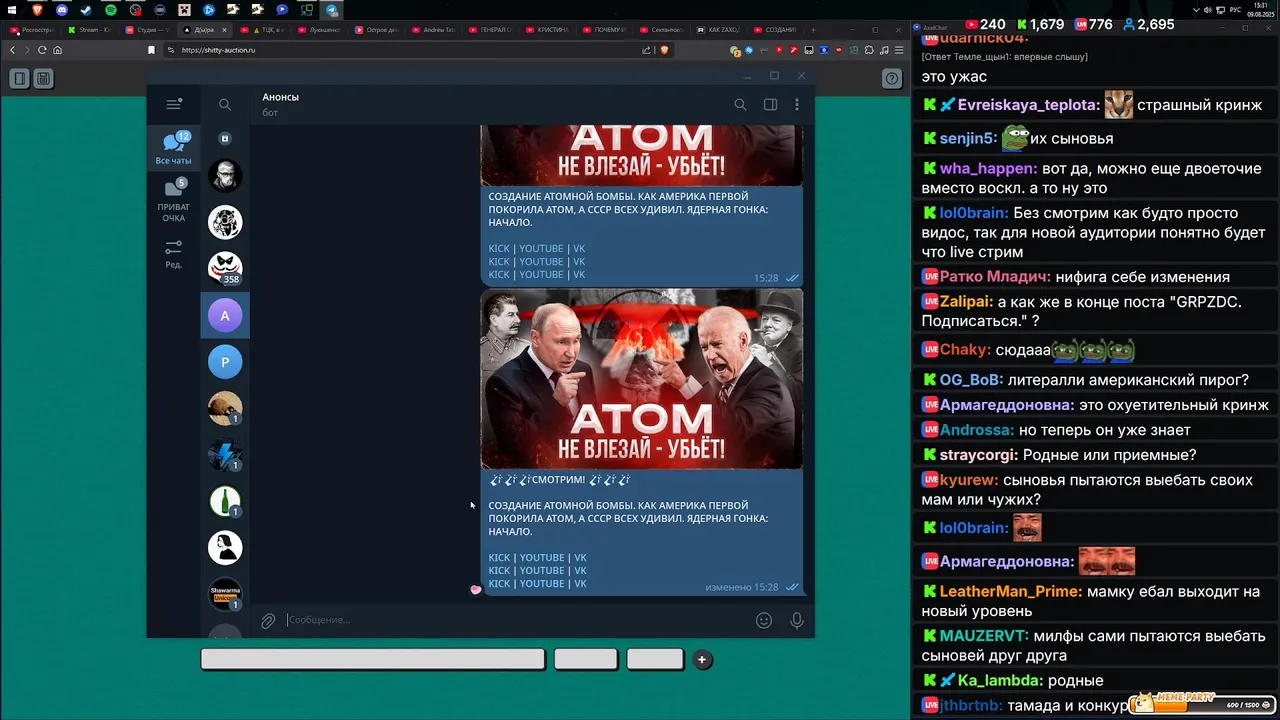Open chat with the masked bald man avatar
The image size is (1280, 720).
tap(225, 175)
